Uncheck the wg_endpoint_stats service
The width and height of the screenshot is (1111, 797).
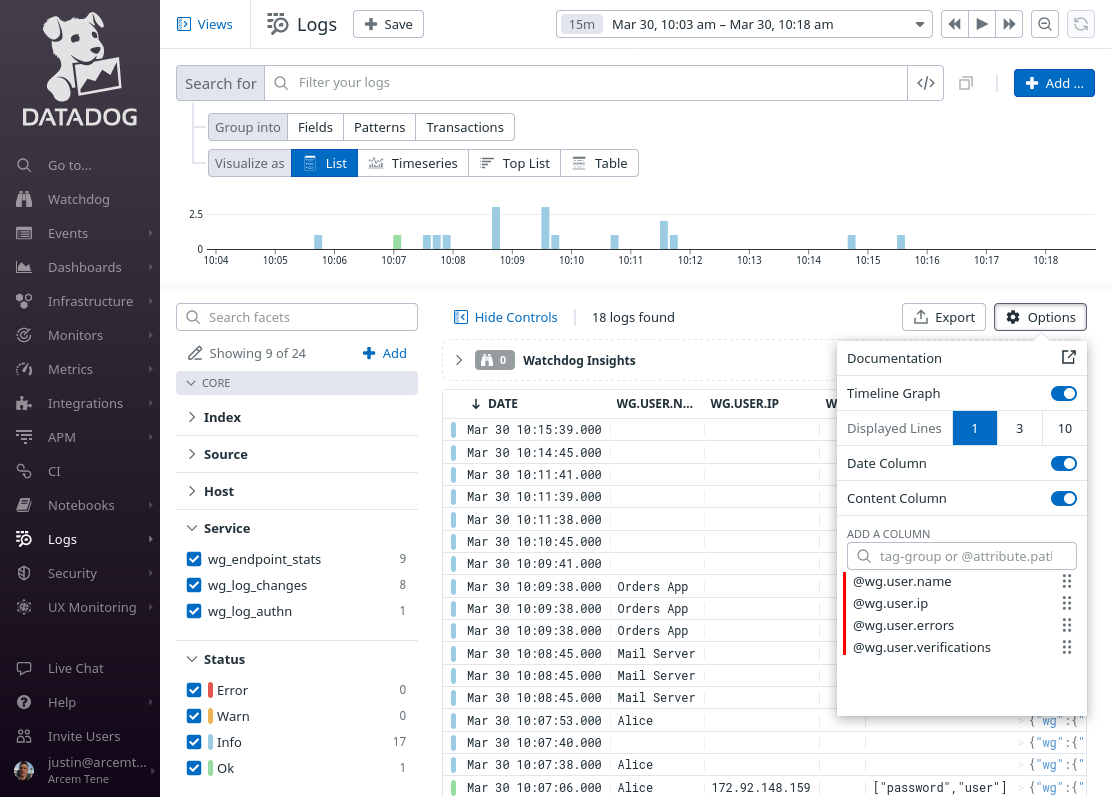tap(194, 559)
